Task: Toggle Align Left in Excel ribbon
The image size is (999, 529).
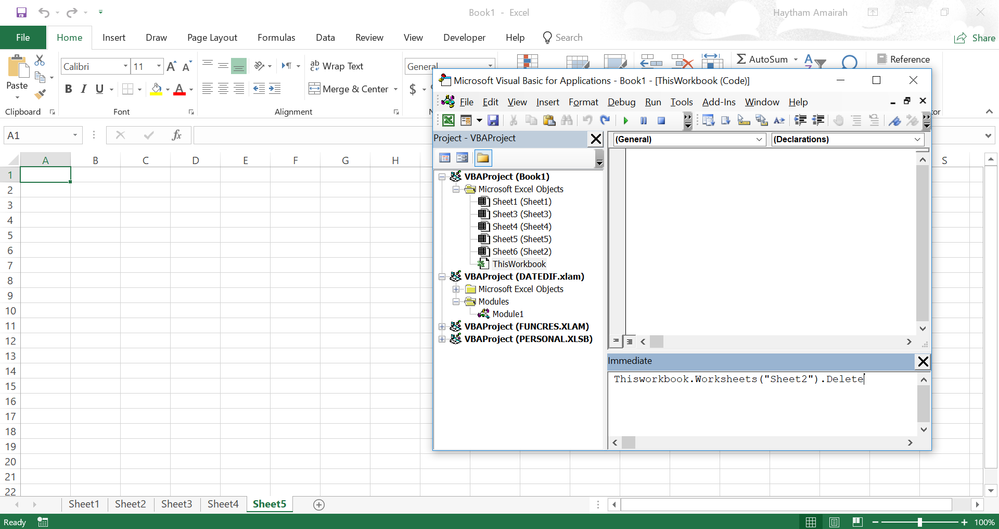Action: pos(207,89)
